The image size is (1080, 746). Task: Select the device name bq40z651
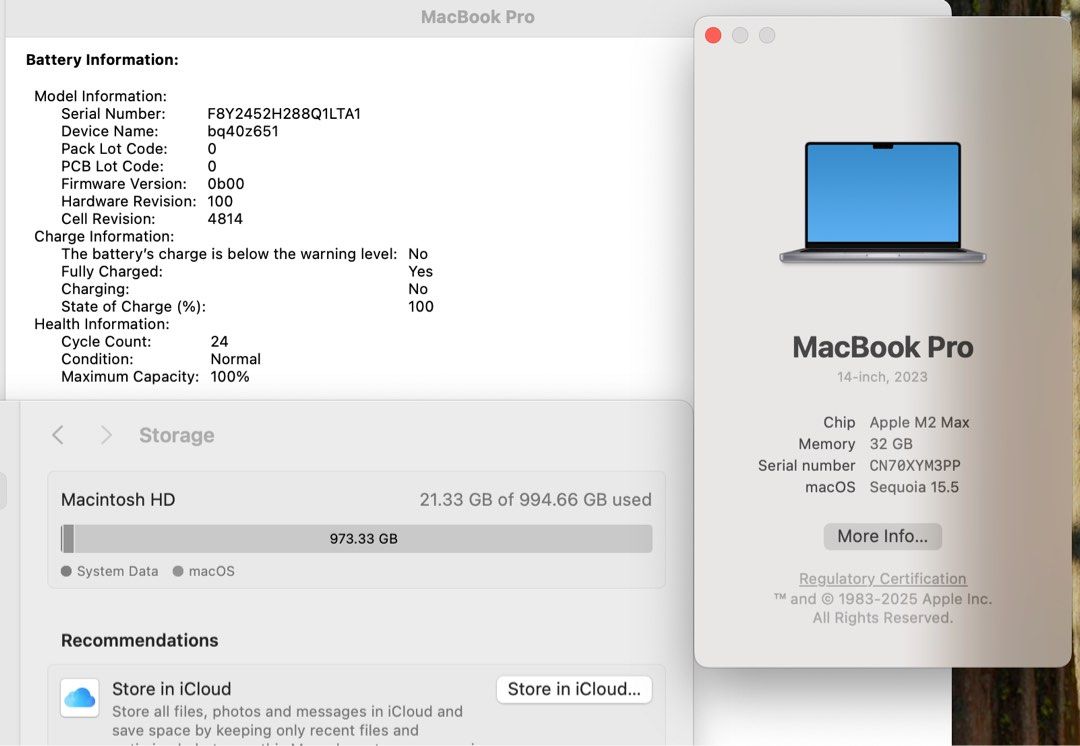click(242, 131)
